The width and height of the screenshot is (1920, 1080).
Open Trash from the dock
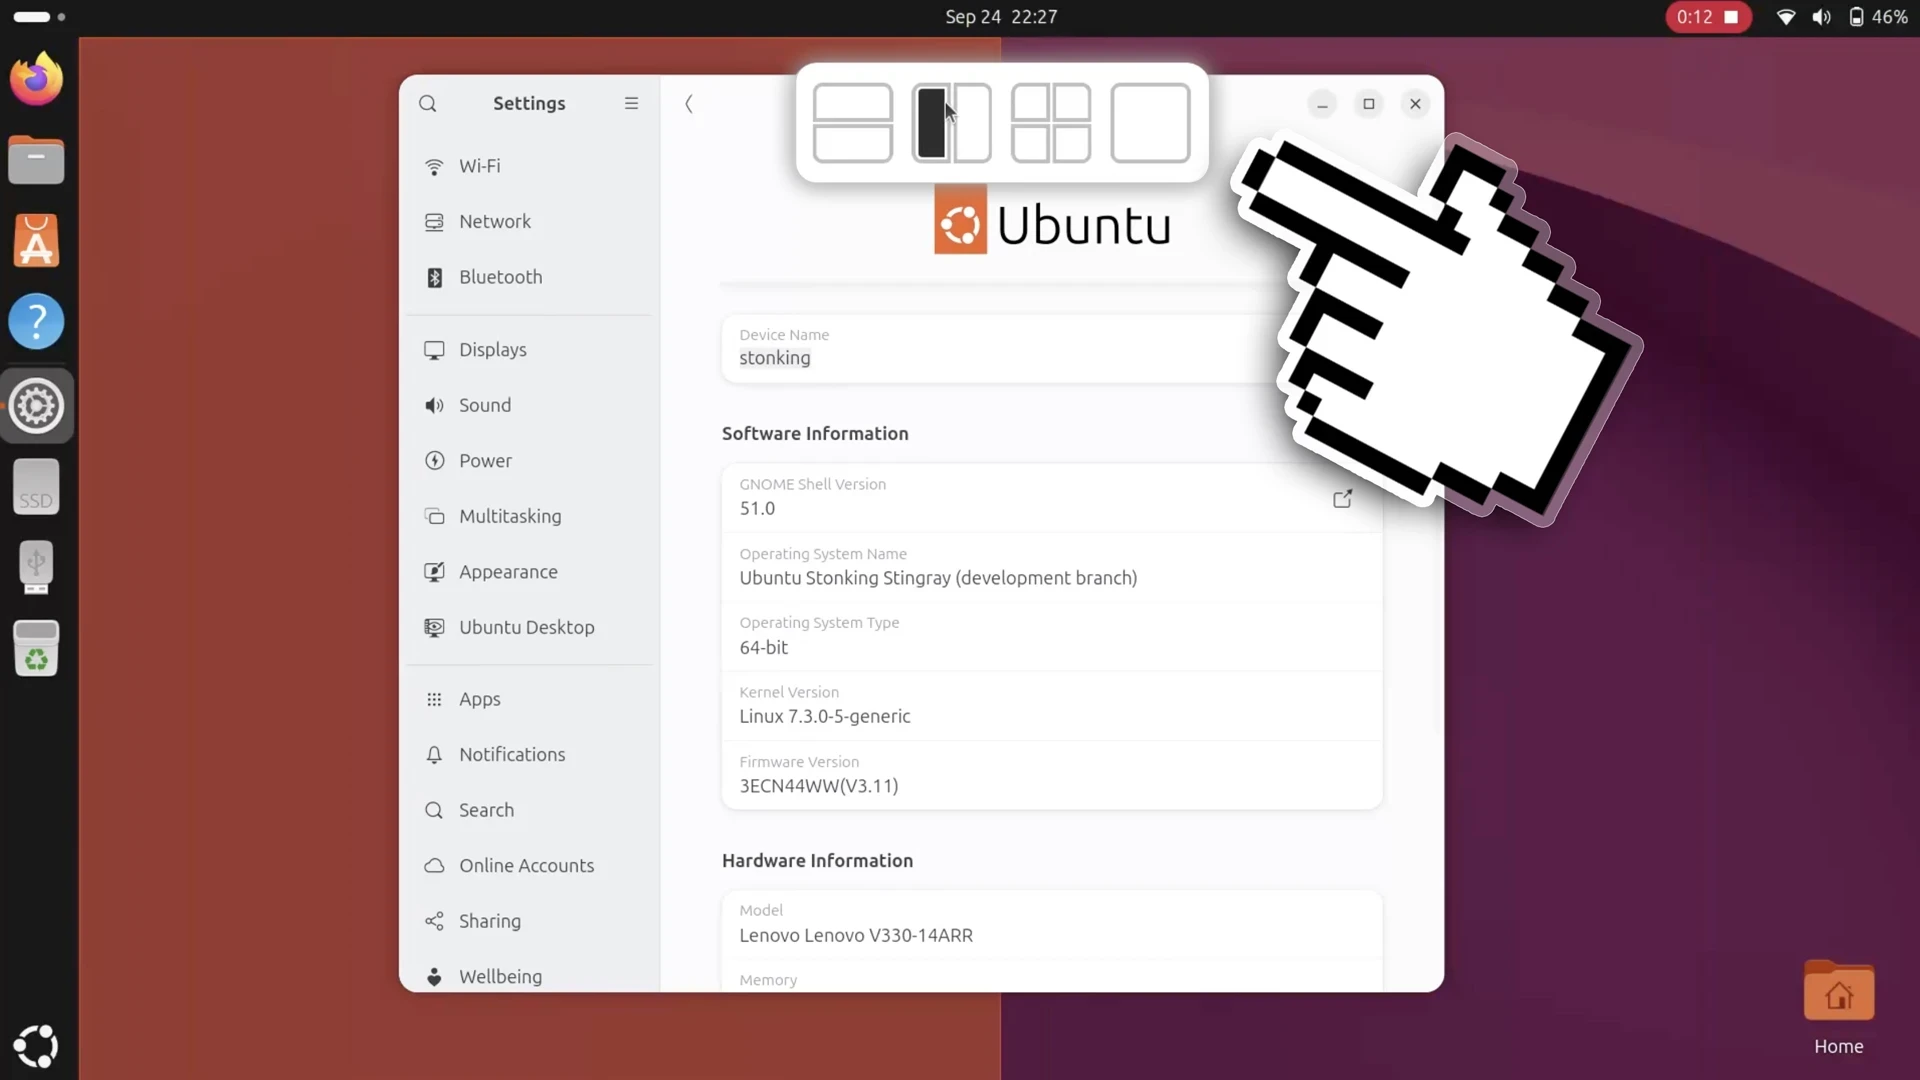coord(37,648)
